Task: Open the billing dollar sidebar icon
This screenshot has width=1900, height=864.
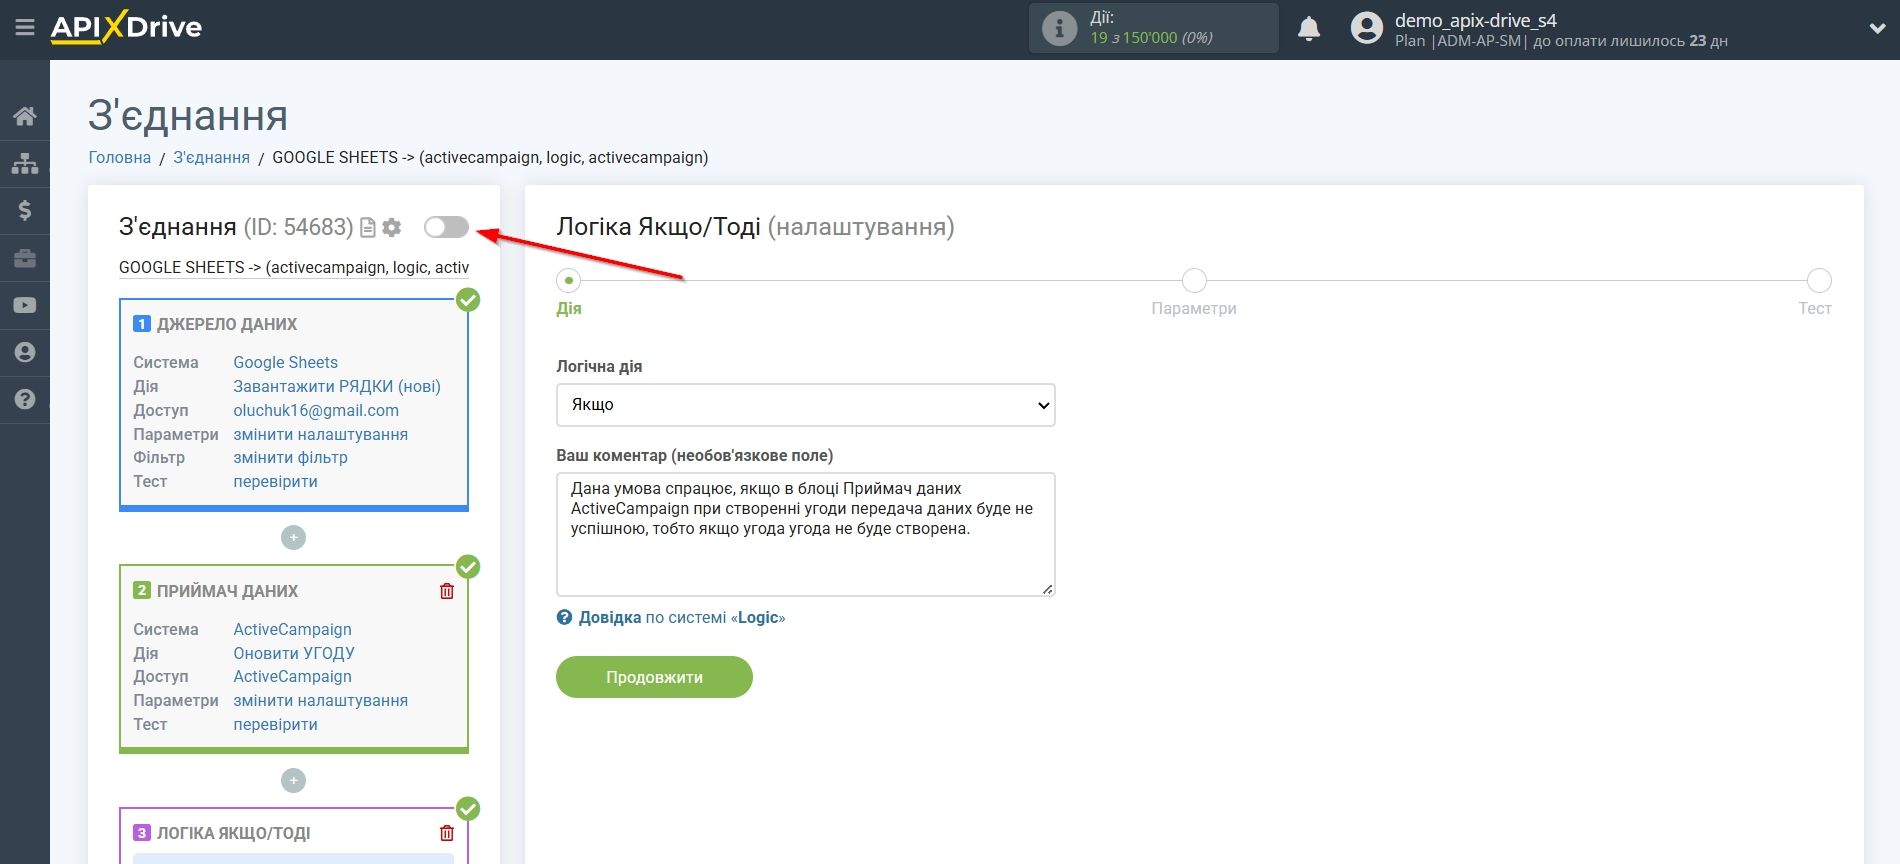Action: pyautogui.click(x=25, y=210)
